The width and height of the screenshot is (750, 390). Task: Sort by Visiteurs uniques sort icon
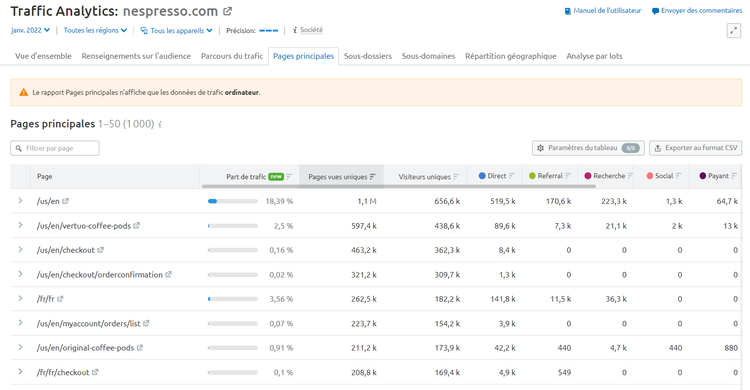456,177
